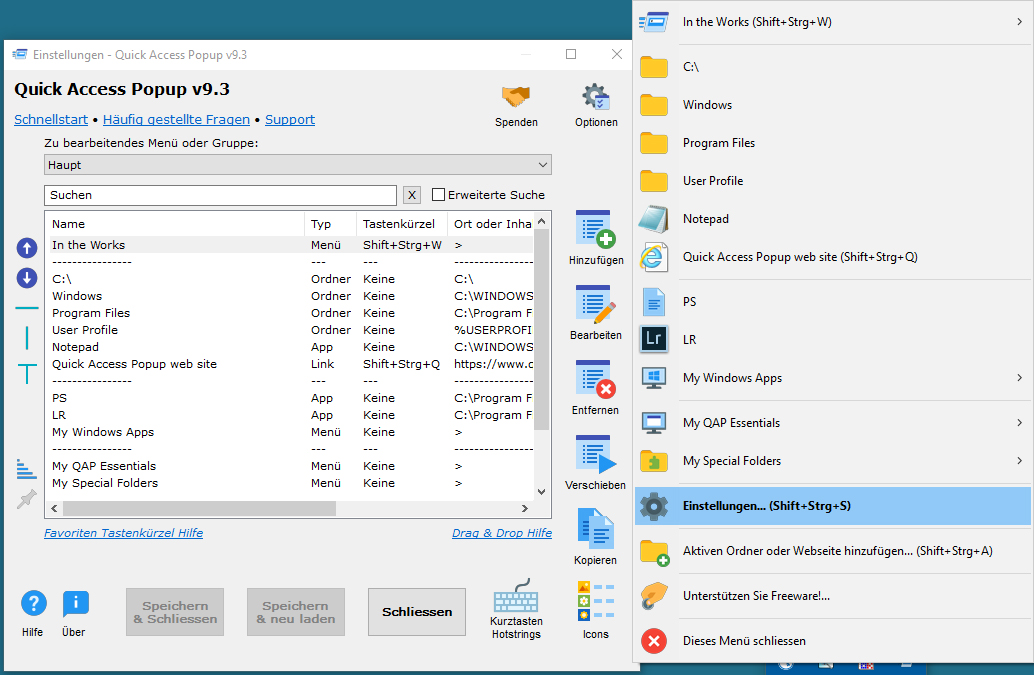Click the PS document icon in popup menu
The height and width of the screenshot is (675, 1034).
[x=654, y=302]
